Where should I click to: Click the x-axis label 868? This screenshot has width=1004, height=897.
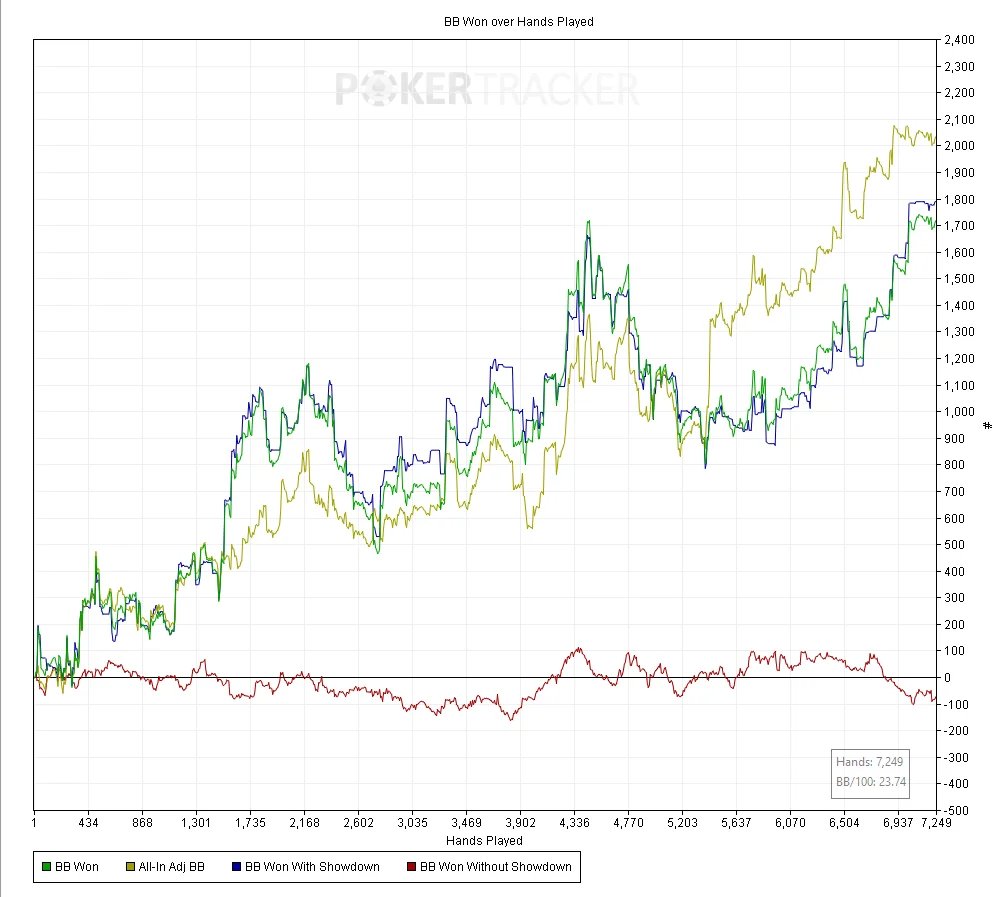(x=142, y=823)
